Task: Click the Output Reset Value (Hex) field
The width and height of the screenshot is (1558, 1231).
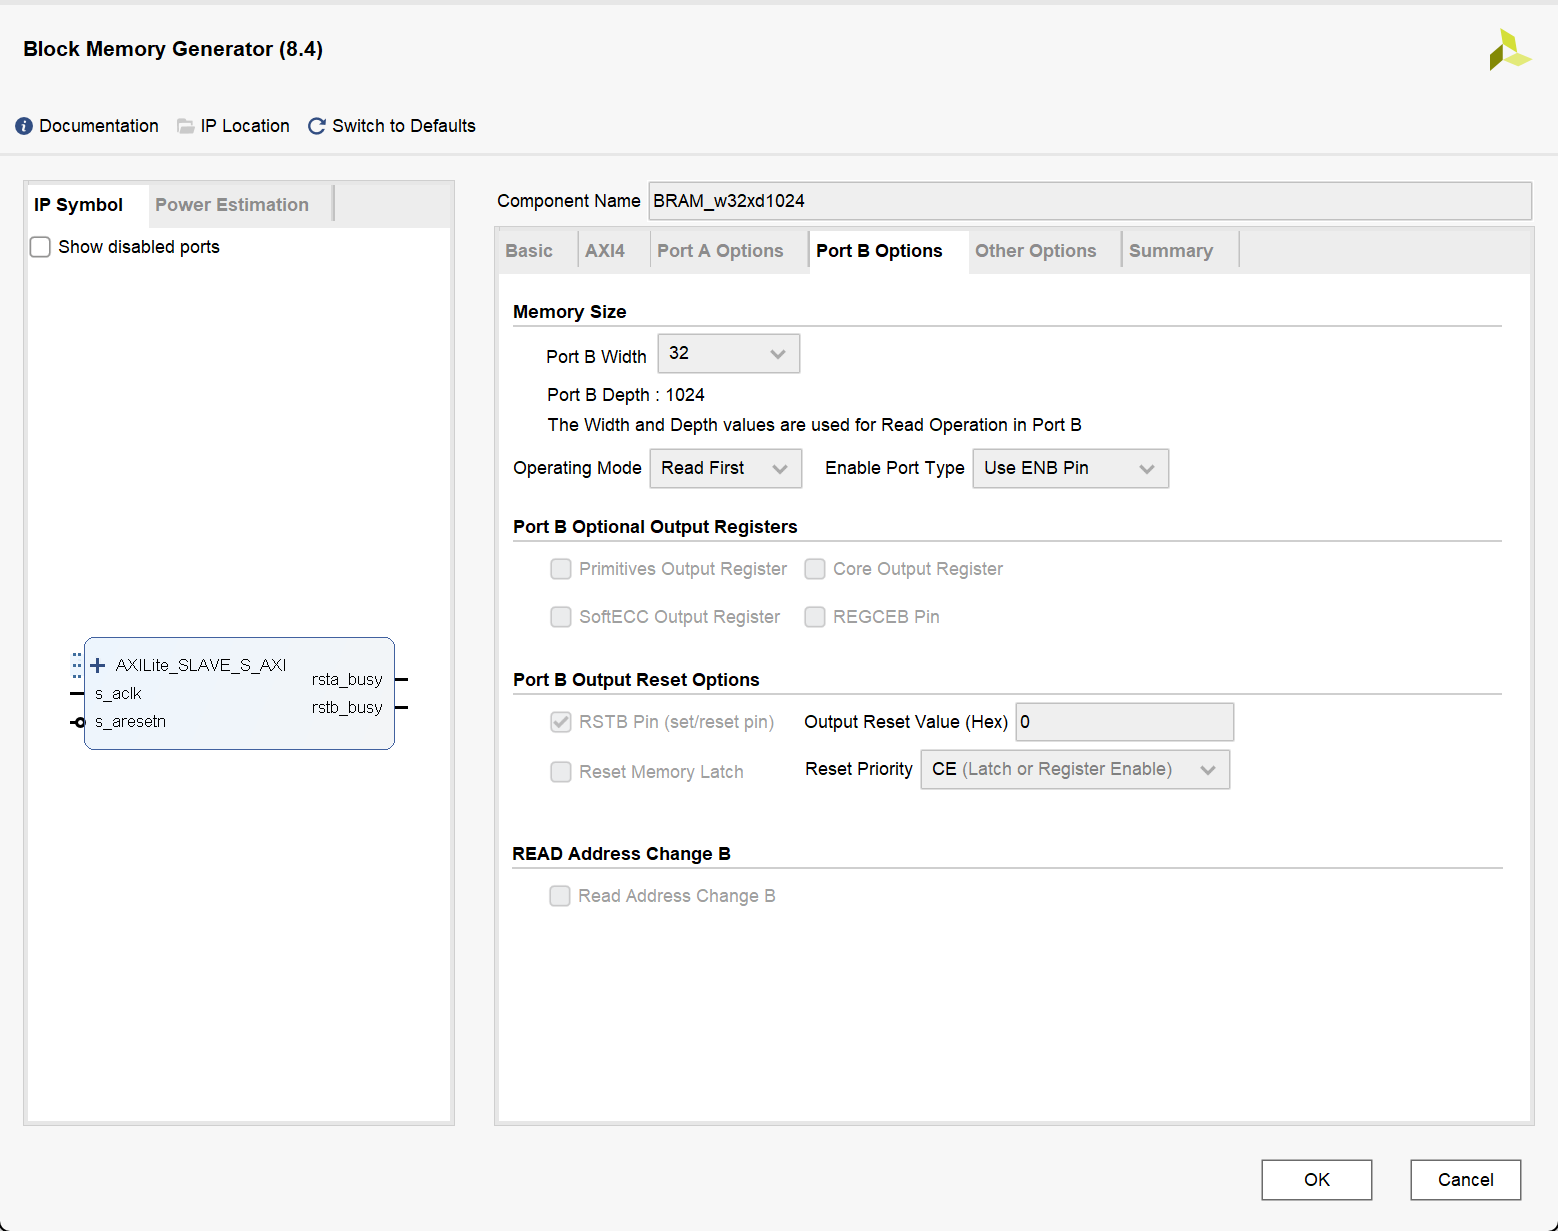Action: (1125, 722)
